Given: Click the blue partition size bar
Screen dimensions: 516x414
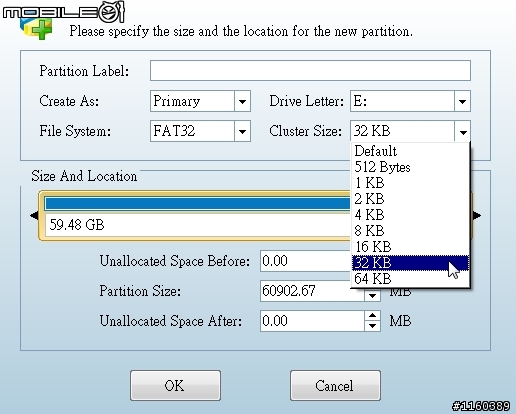Looking at the screenshot, I should pos(198,203).
